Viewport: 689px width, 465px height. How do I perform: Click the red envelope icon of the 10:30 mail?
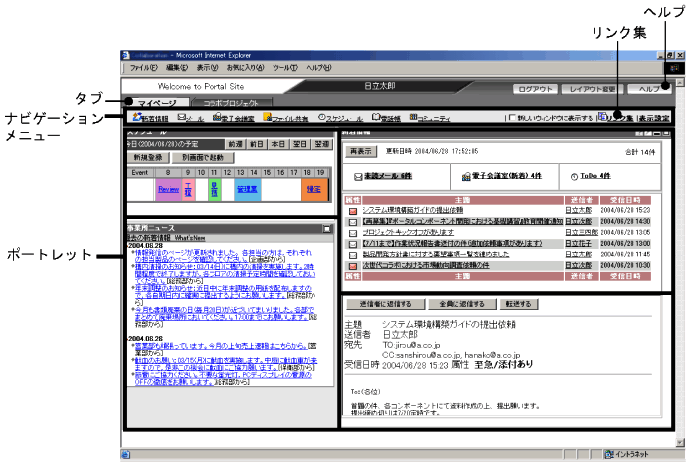click(353, 266)
